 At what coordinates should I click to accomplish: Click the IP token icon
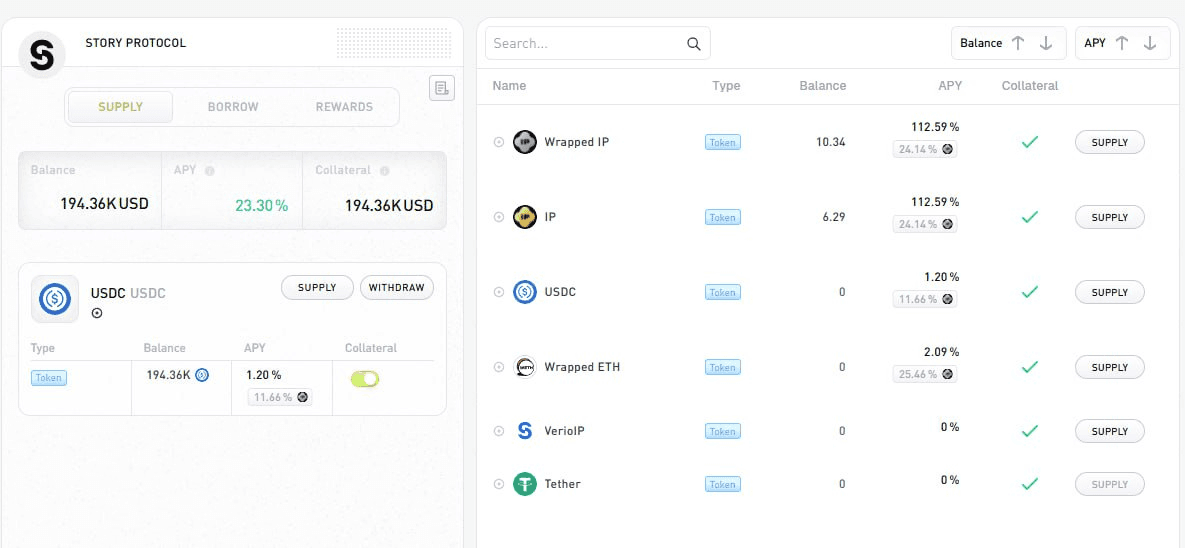click(524, 217)
